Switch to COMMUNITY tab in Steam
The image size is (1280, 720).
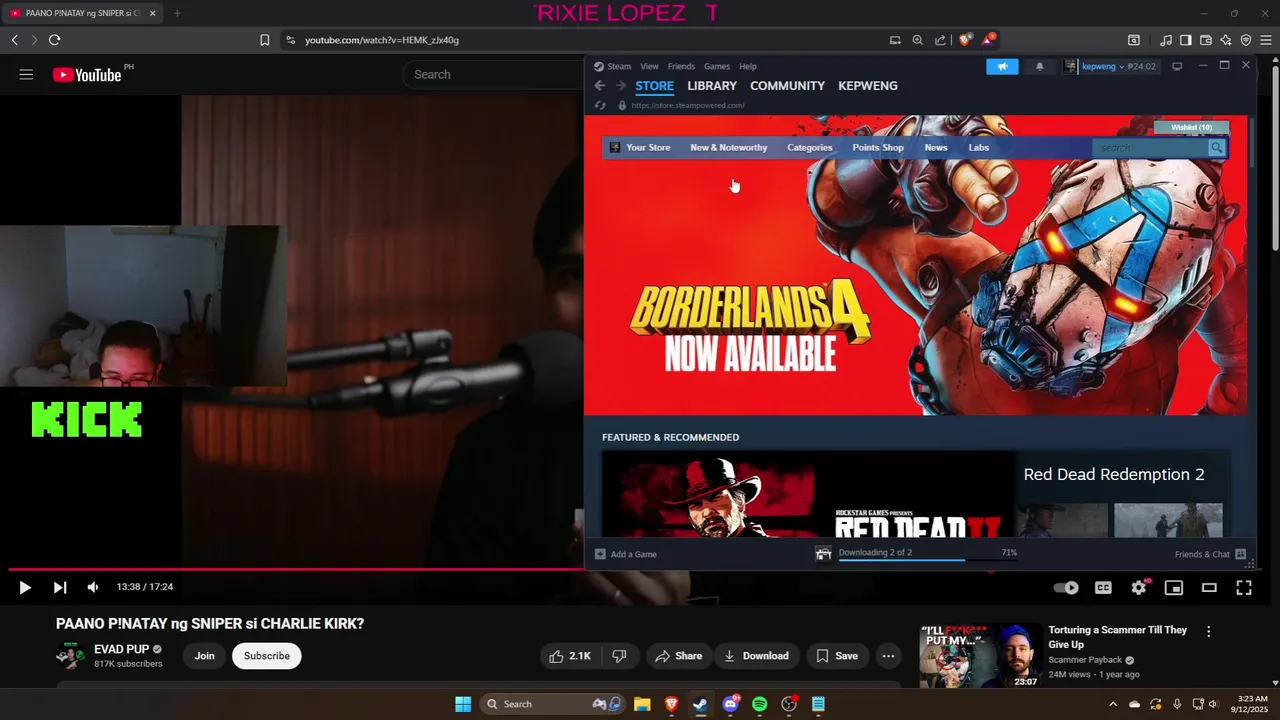(x=788, y=86)
